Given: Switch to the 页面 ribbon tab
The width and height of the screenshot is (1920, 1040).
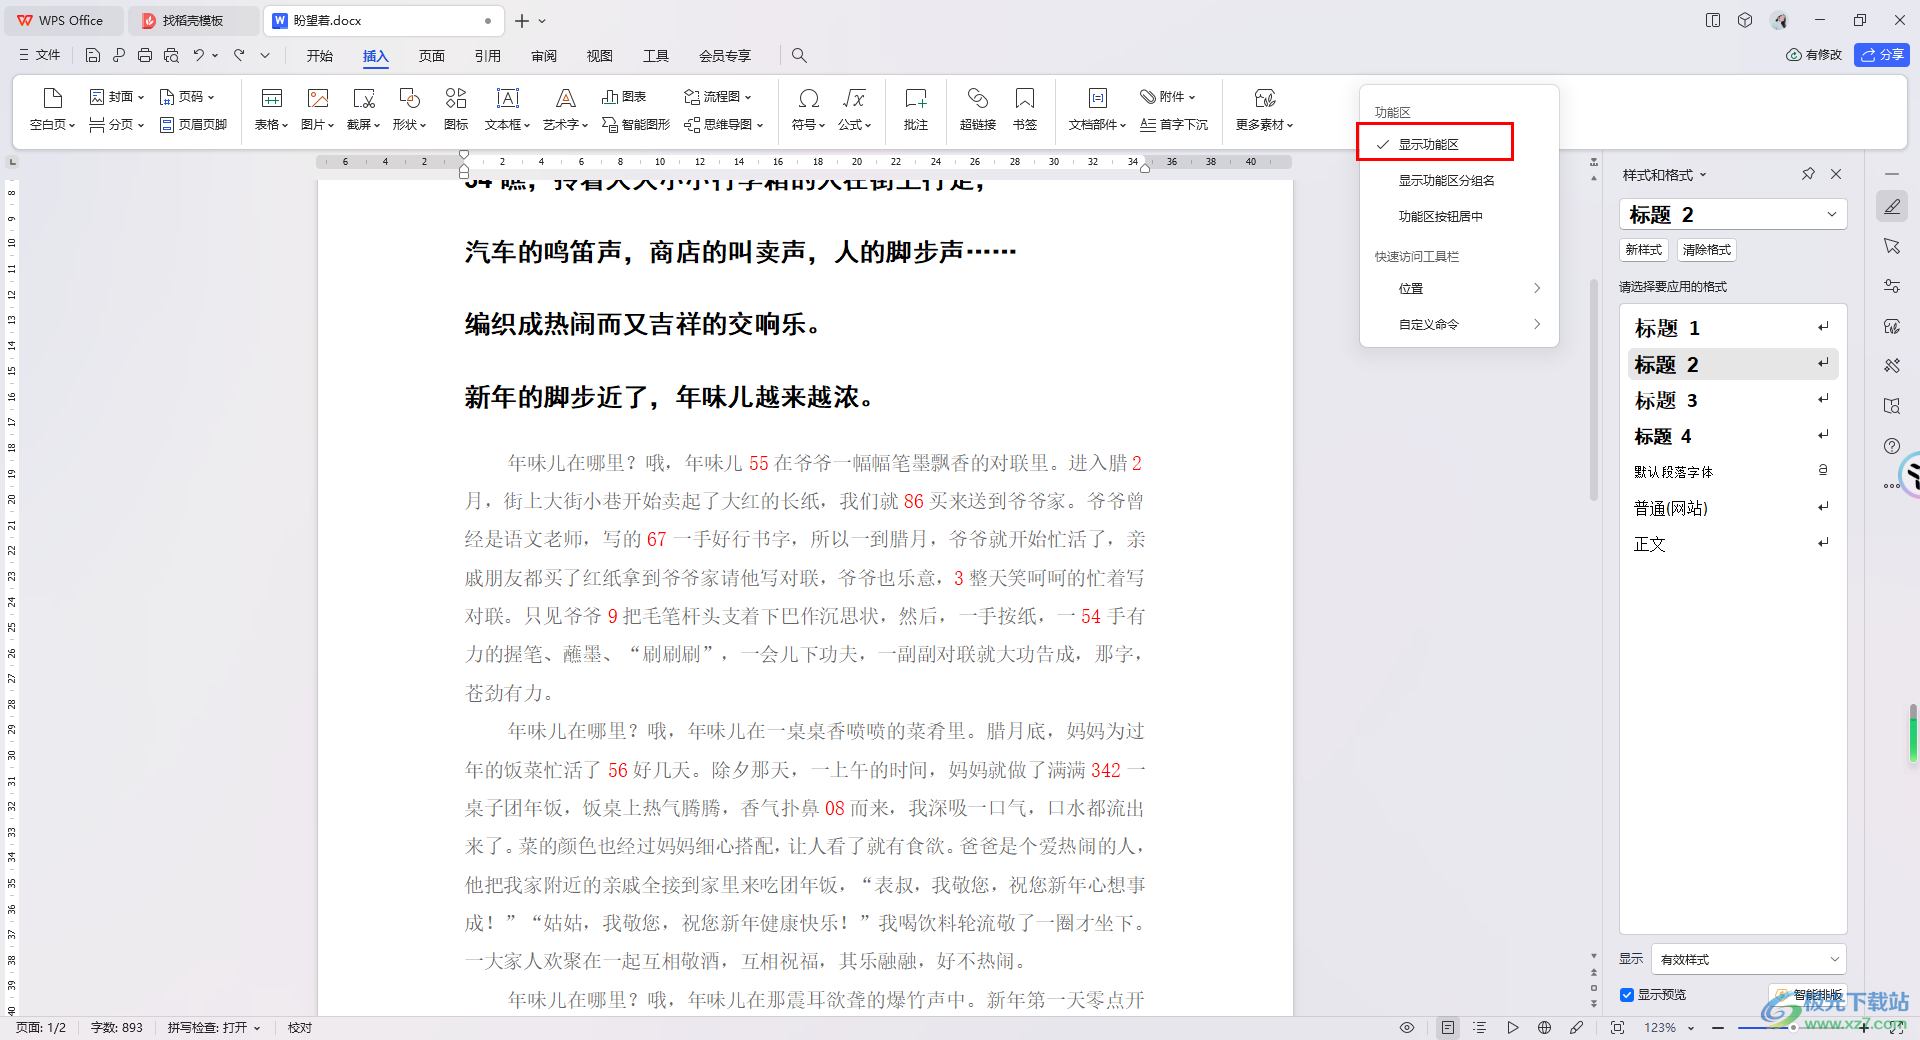Looking at the screenshot, I should click(432, 55).
